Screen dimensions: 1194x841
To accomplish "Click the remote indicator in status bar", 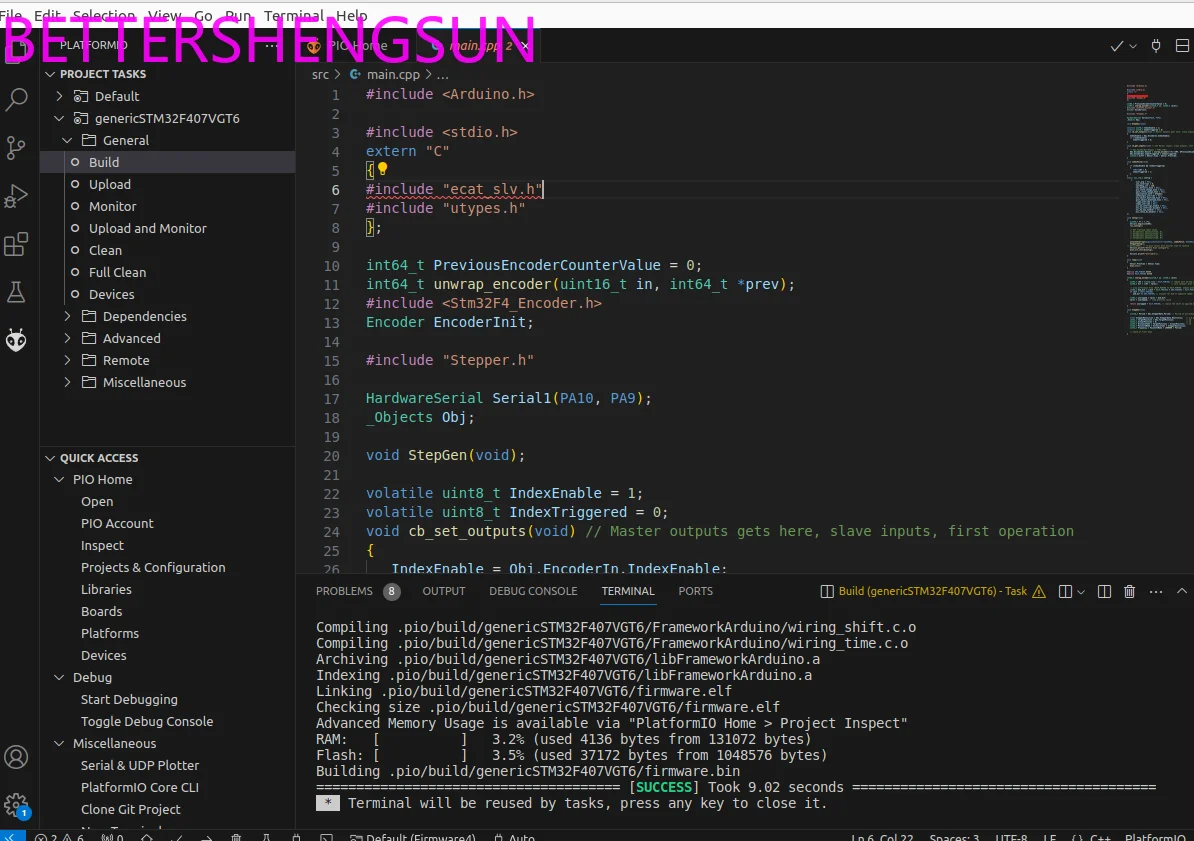I will point(12,836).
